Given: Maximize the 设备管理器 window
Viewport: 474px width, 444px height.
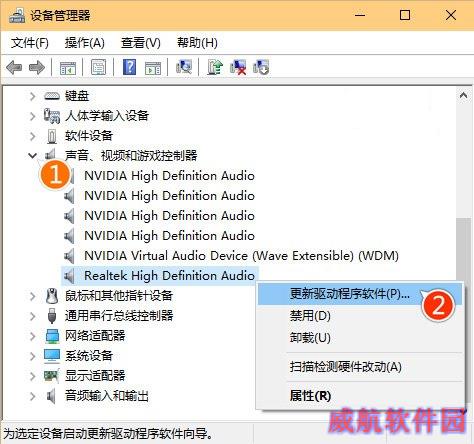Looking at the screenshot, I should pyautogui.click(x=405, y=15).
